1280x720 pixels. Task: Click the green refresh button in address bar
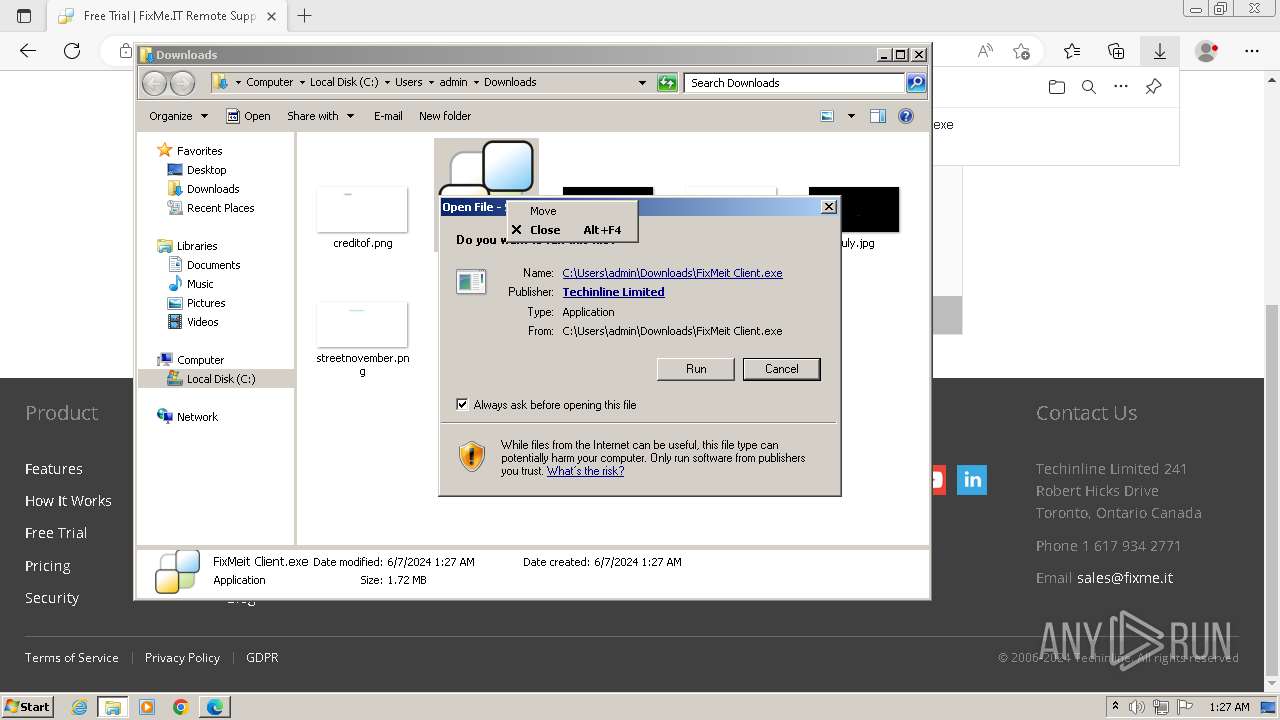tap(667, 83)
